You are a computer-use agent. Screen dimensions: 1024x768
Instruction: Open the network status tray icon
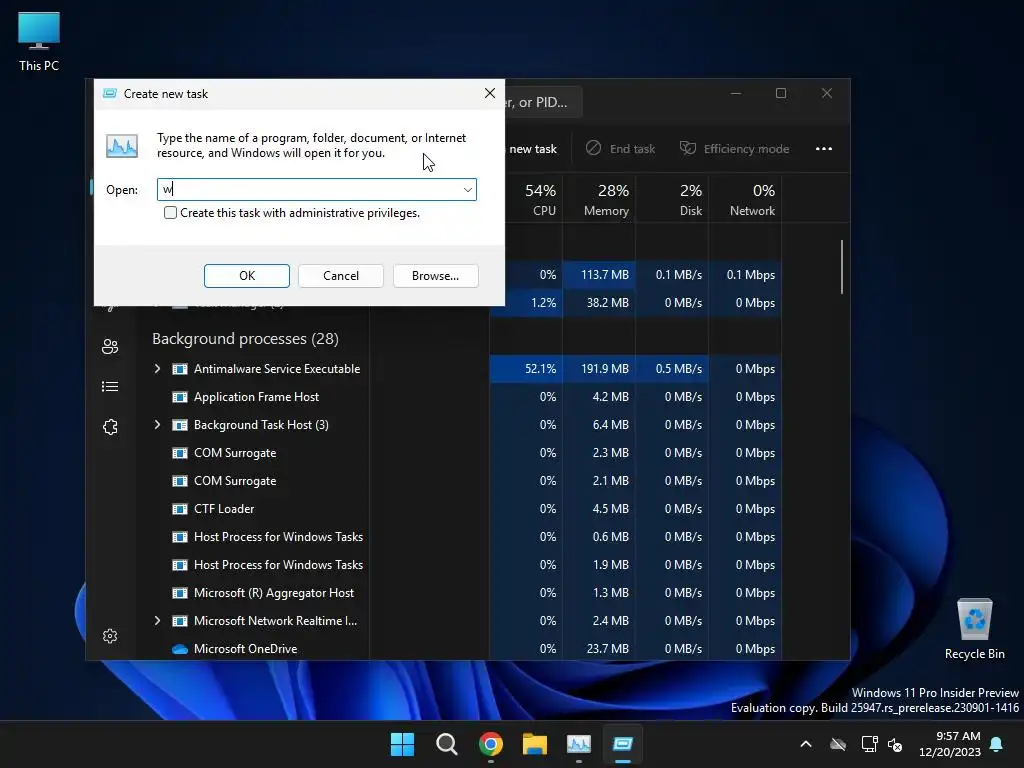pyautogui.click(x=869, y=744)
